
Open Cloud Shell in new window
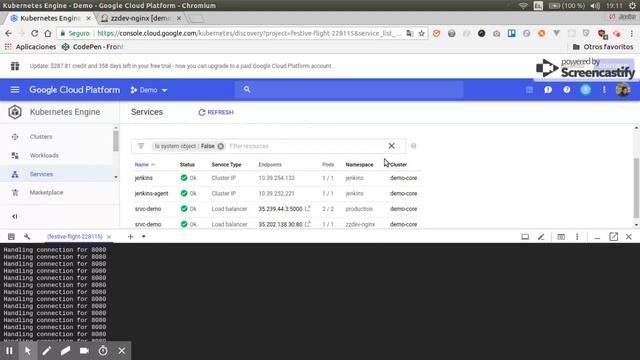point(613,237)
